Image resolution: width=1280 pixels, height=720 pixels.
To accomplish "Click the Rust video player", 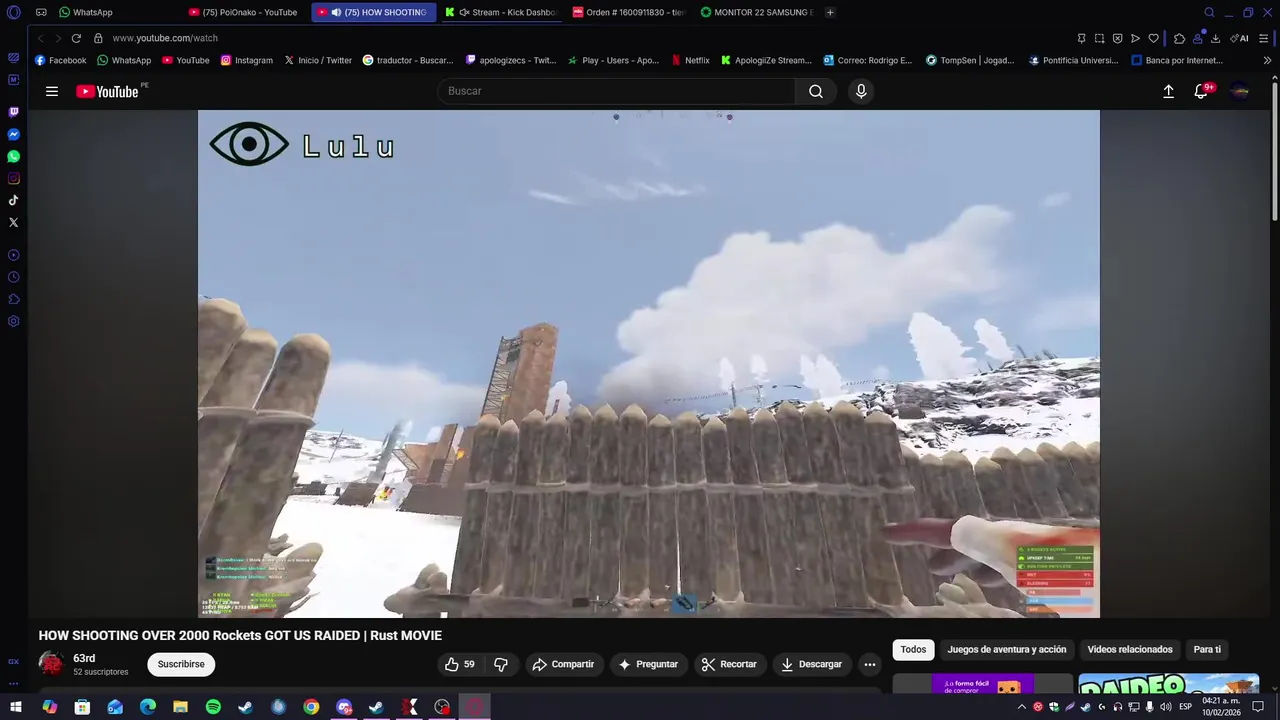I will tap(649, 364).
